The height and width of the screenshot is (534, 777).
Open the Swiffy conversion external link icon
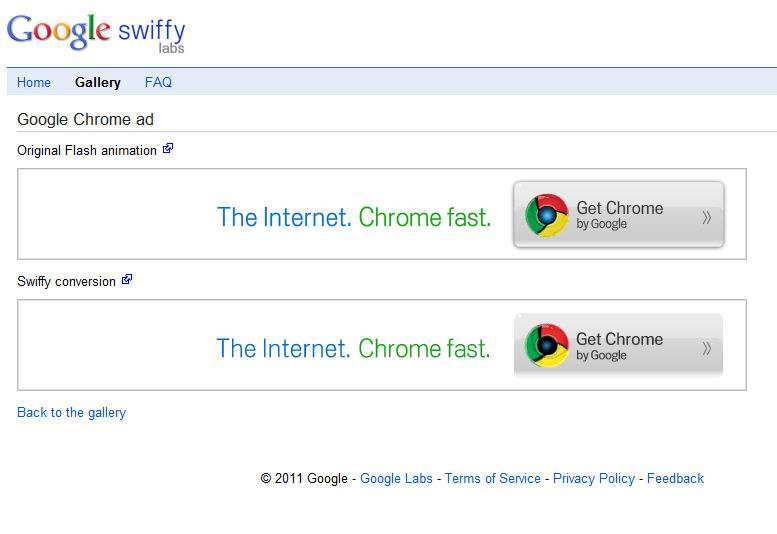pyautogui.click(x=127, y=279)
